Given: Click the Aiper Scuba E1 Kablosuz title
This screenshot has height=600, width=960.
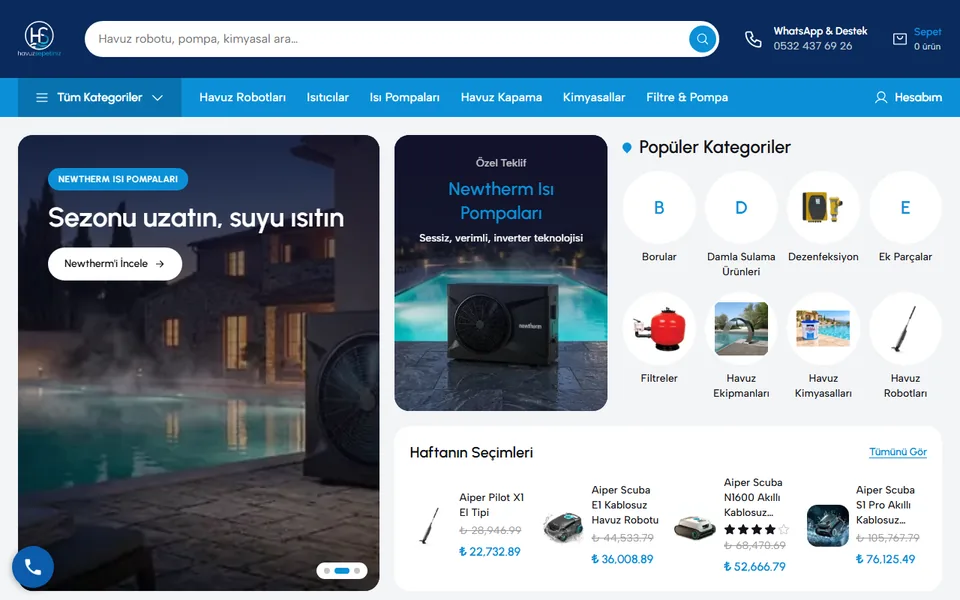Looking at the screenshot, I should click(625, 505).
